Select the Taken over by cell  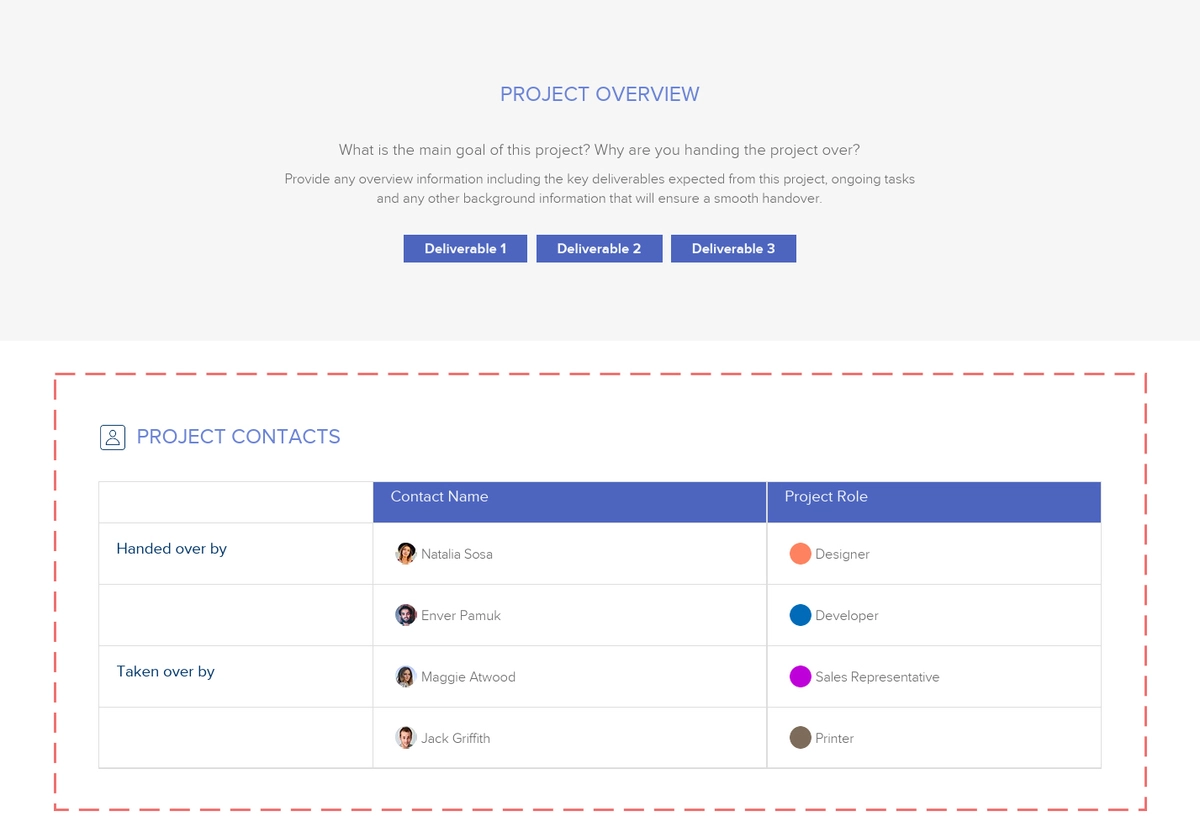166,672
